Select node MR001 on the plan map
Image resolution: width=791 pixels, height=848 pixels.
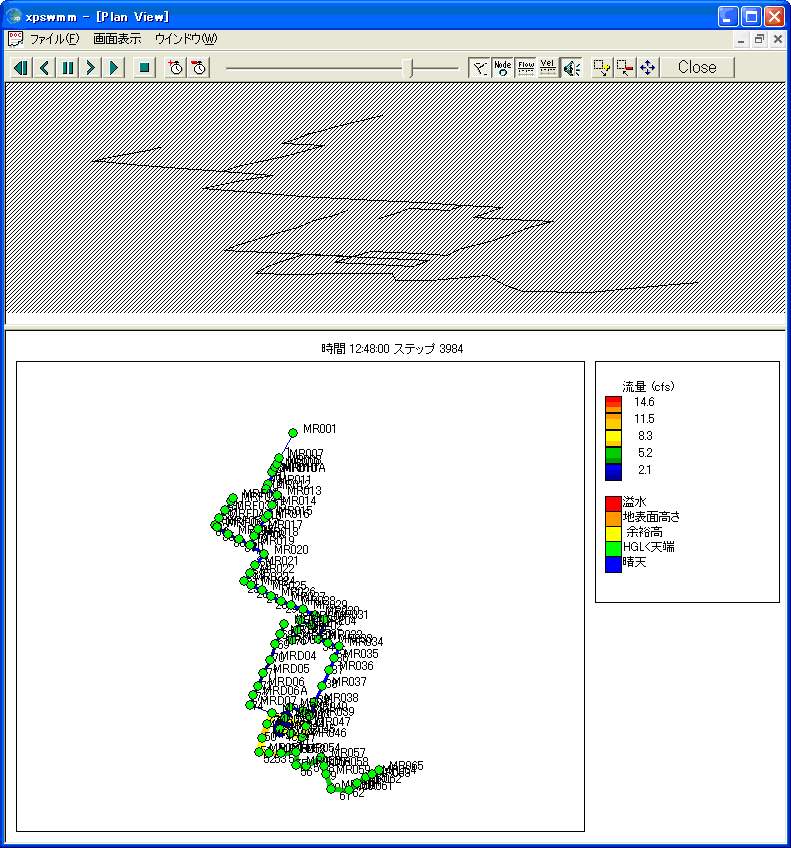(x=293, y=433)
